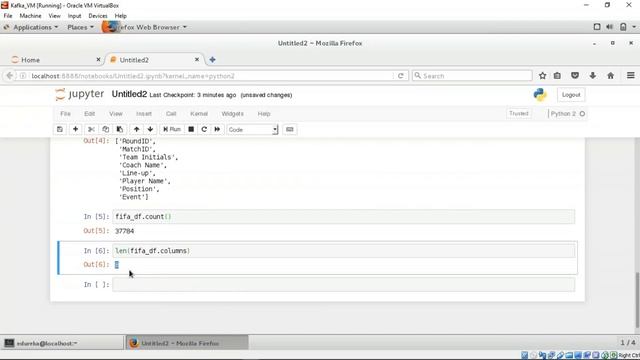The height and width of the screenshot is (360, 640).
Task: Open the Jupyter Help menu
Action: point(264,114)
